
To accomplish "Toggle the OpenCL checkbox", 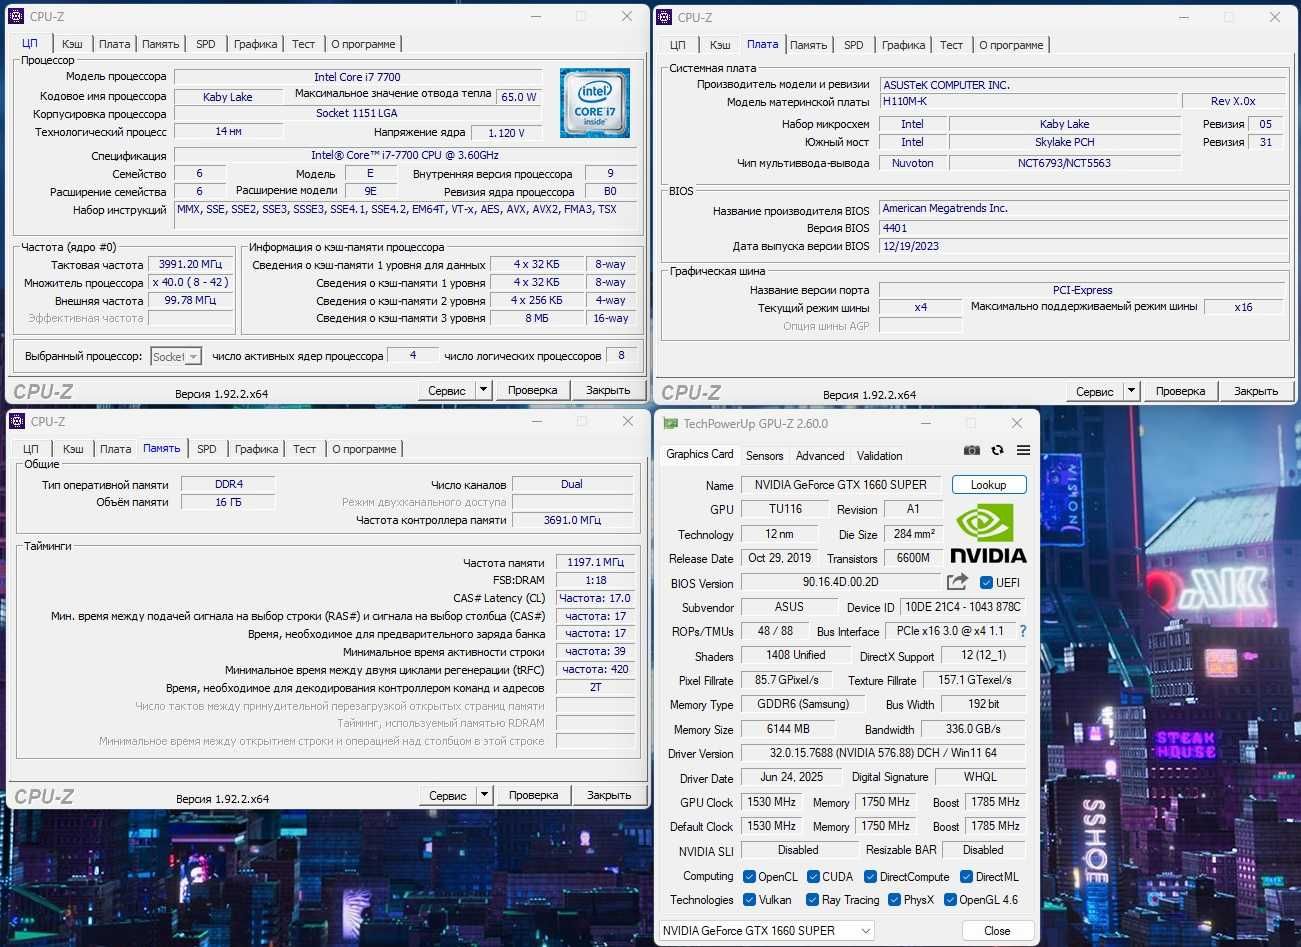I will pos(749,877).
